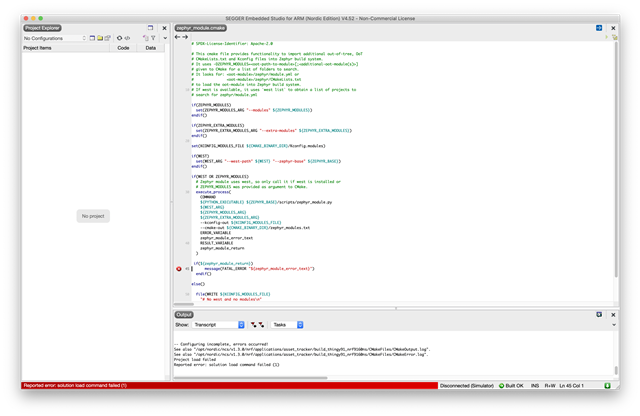The width and height of the screenshot is (640, 416).
Task: Click window icon beside No Configurations dropdown
Action: pos(92,38)
